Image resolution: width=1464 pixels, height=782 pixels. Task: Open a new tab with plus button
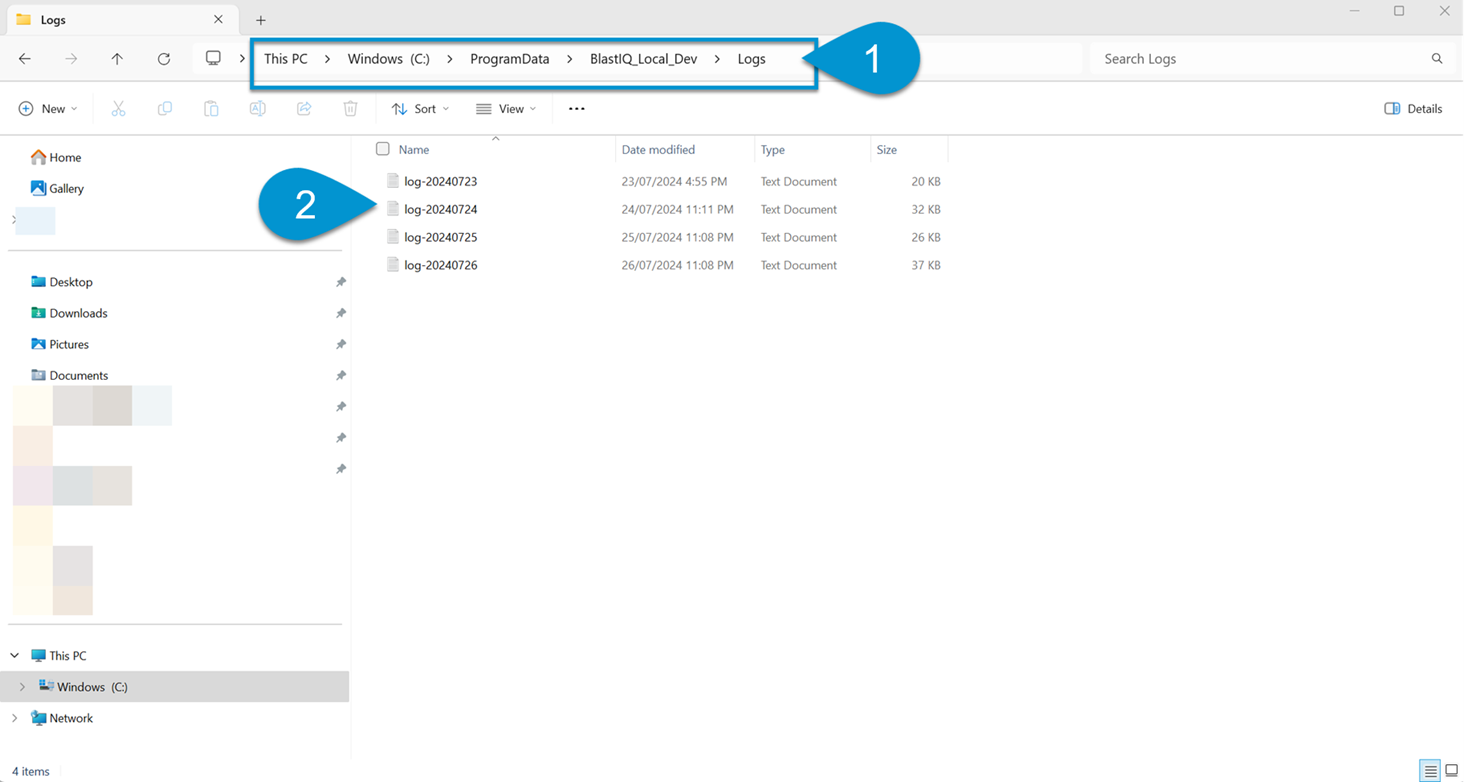260,20
